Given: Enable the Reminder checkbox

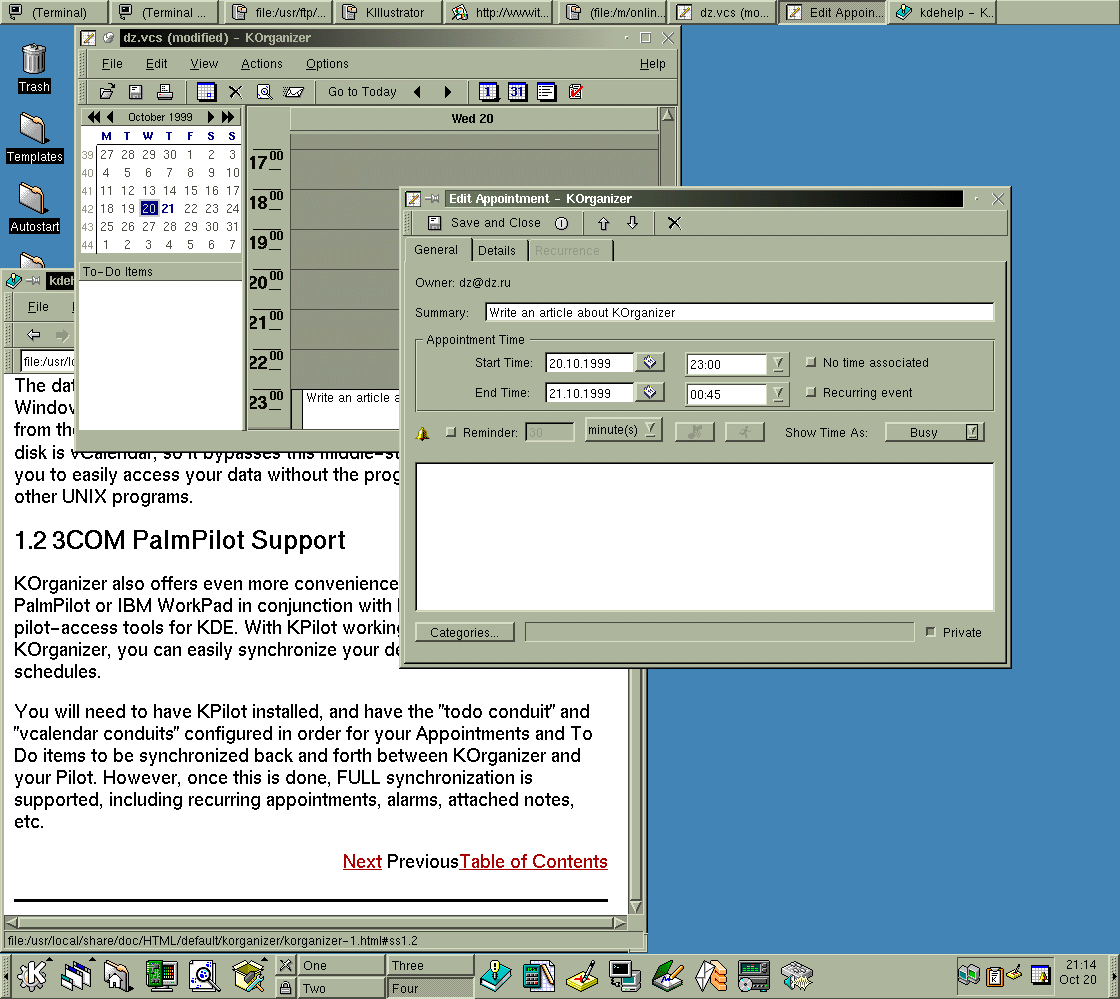Looking at the screenshot, I should pos(451,432).
